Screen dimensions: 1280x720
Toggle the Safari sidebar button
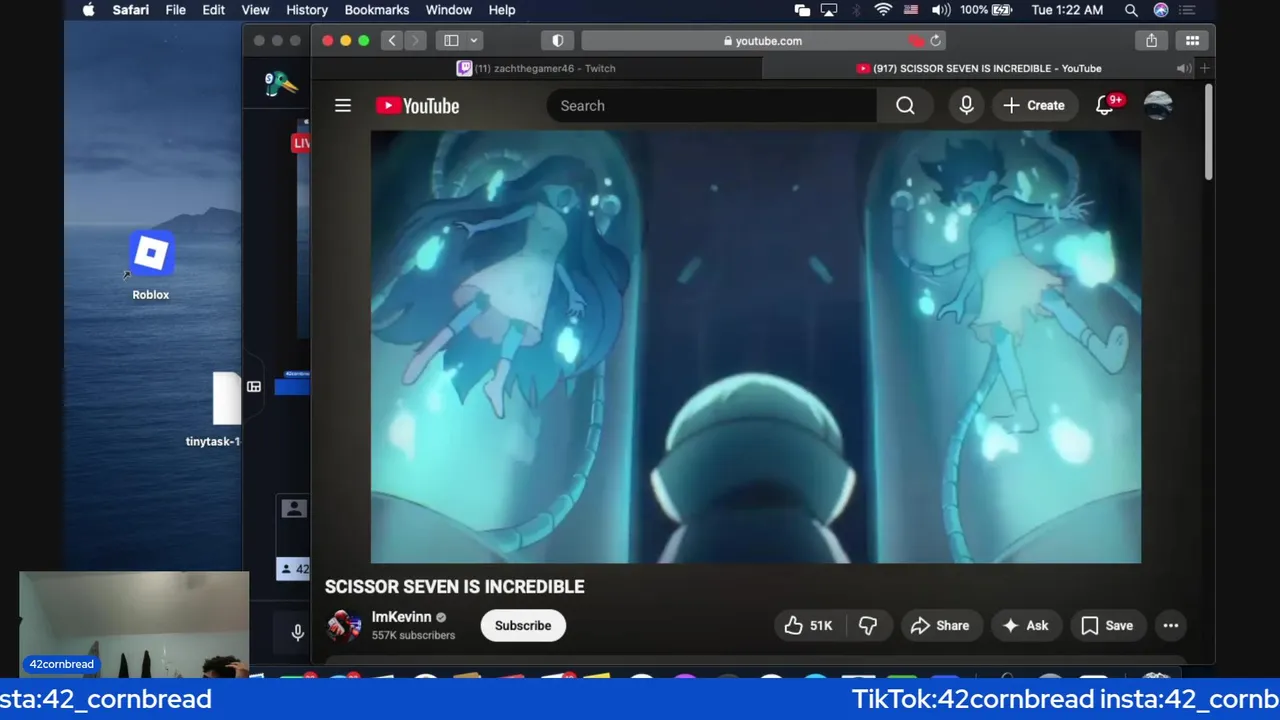451,41
